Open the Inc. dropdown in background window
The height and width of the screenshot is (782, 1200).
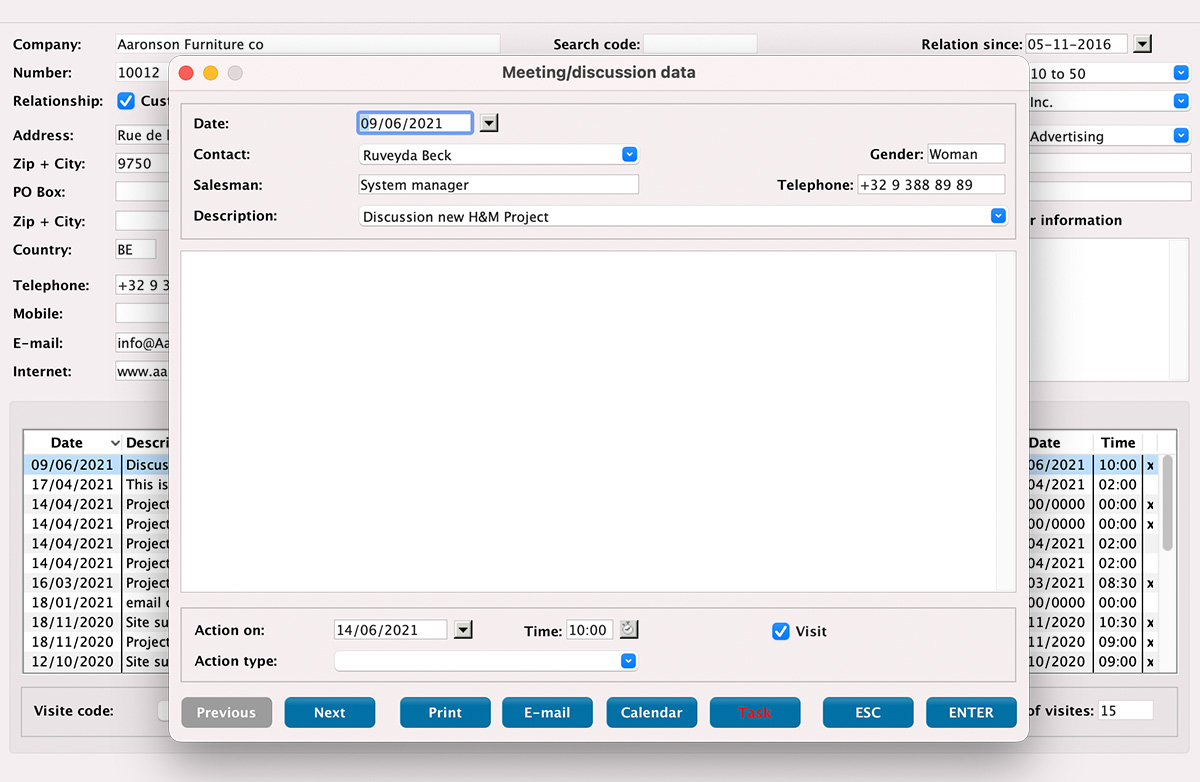(1181, 101)
